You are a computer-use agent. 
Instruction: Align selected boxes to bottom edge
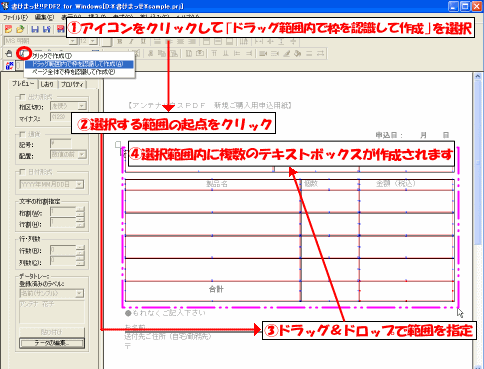point(226,53)
